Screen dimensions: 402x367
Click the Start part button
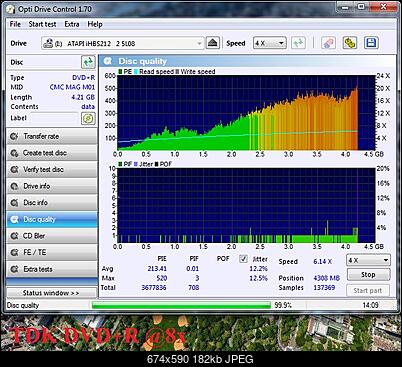(x=368, y=290)
